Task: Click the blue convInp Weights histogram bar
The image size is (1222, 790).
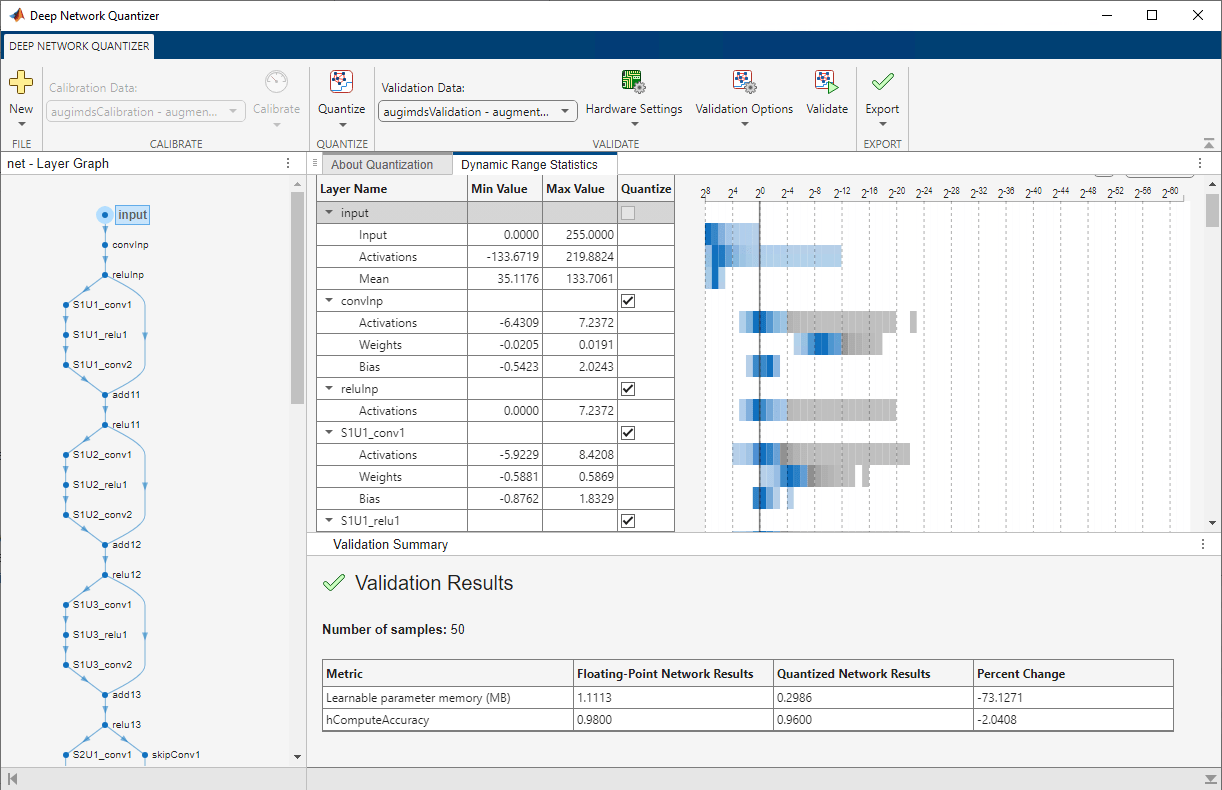Action: coord(822,345)
